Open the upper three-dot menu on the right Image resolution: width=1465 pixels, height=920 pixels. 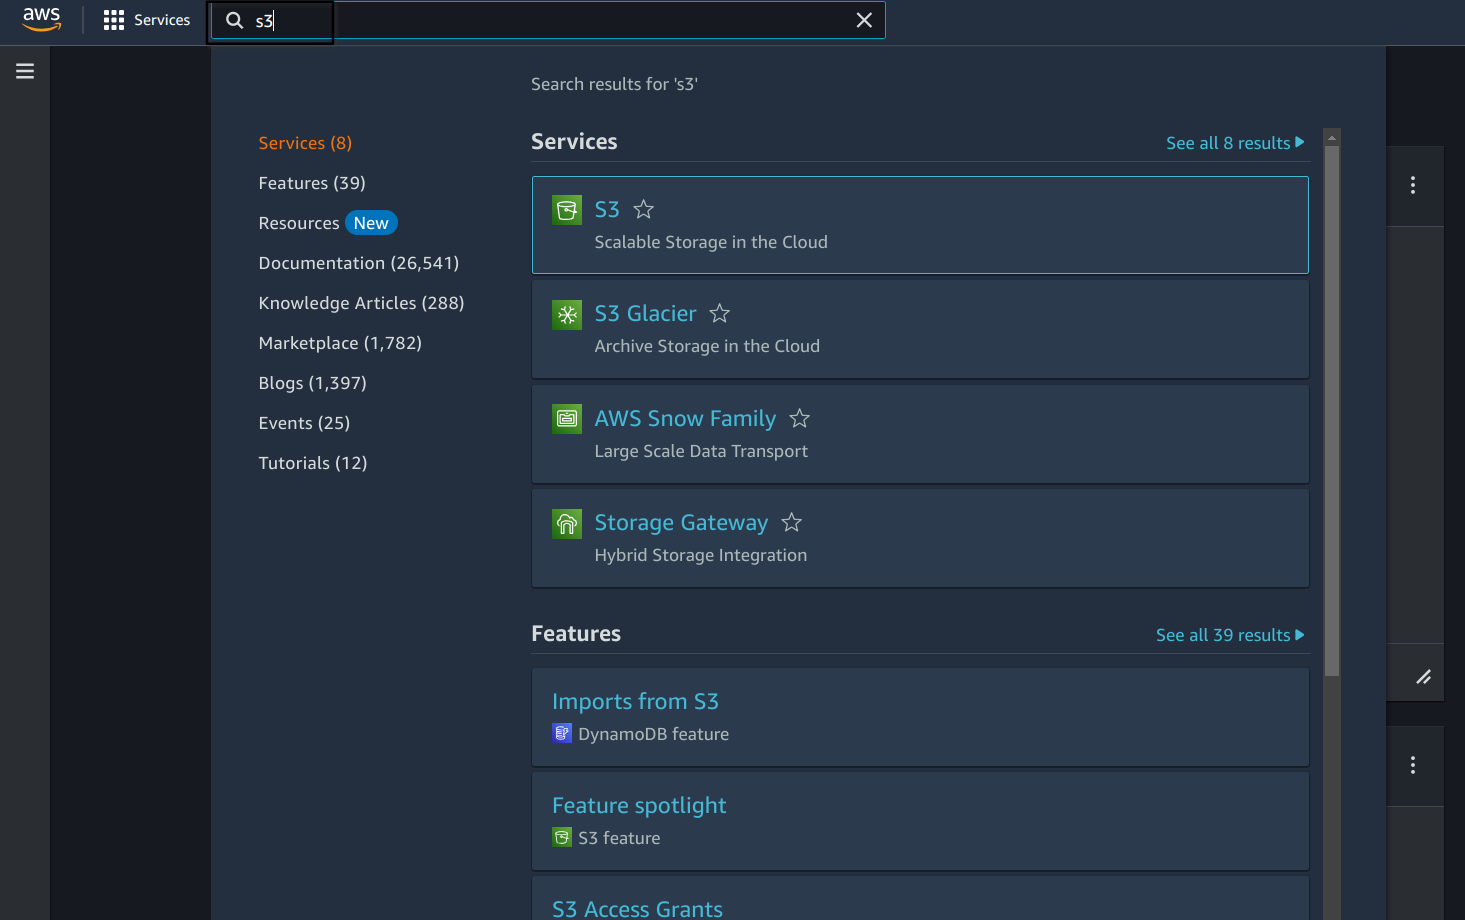[x=1413, y=185]
